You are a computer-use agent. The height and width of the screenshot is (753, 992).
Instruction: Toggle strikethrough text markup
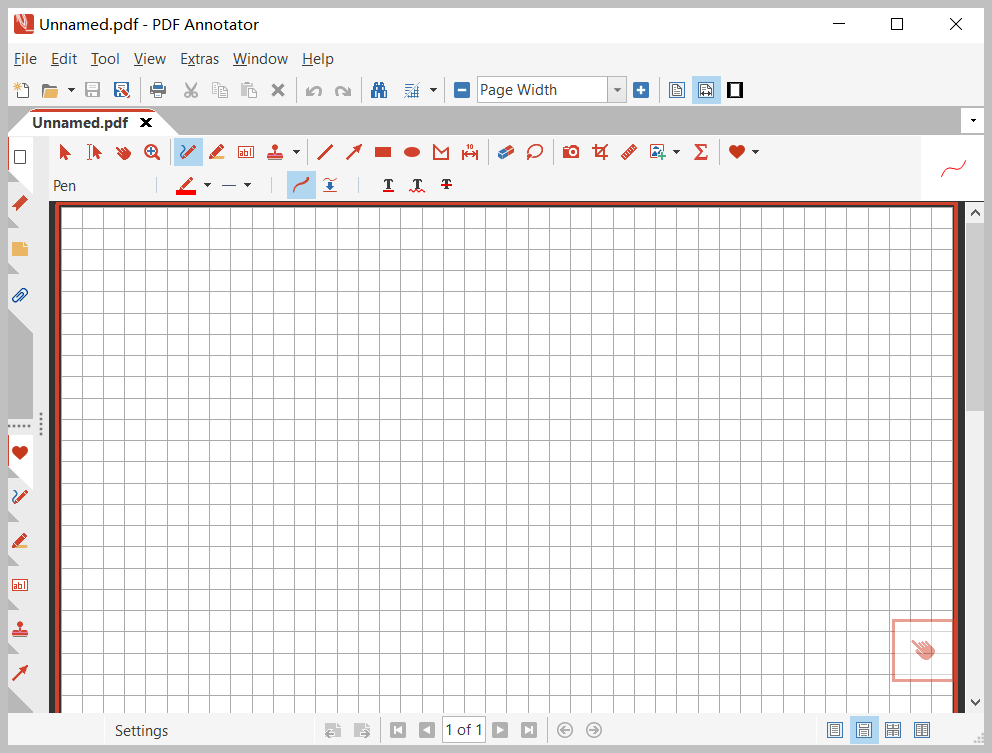pyautogui.click(x=446, y=185)
